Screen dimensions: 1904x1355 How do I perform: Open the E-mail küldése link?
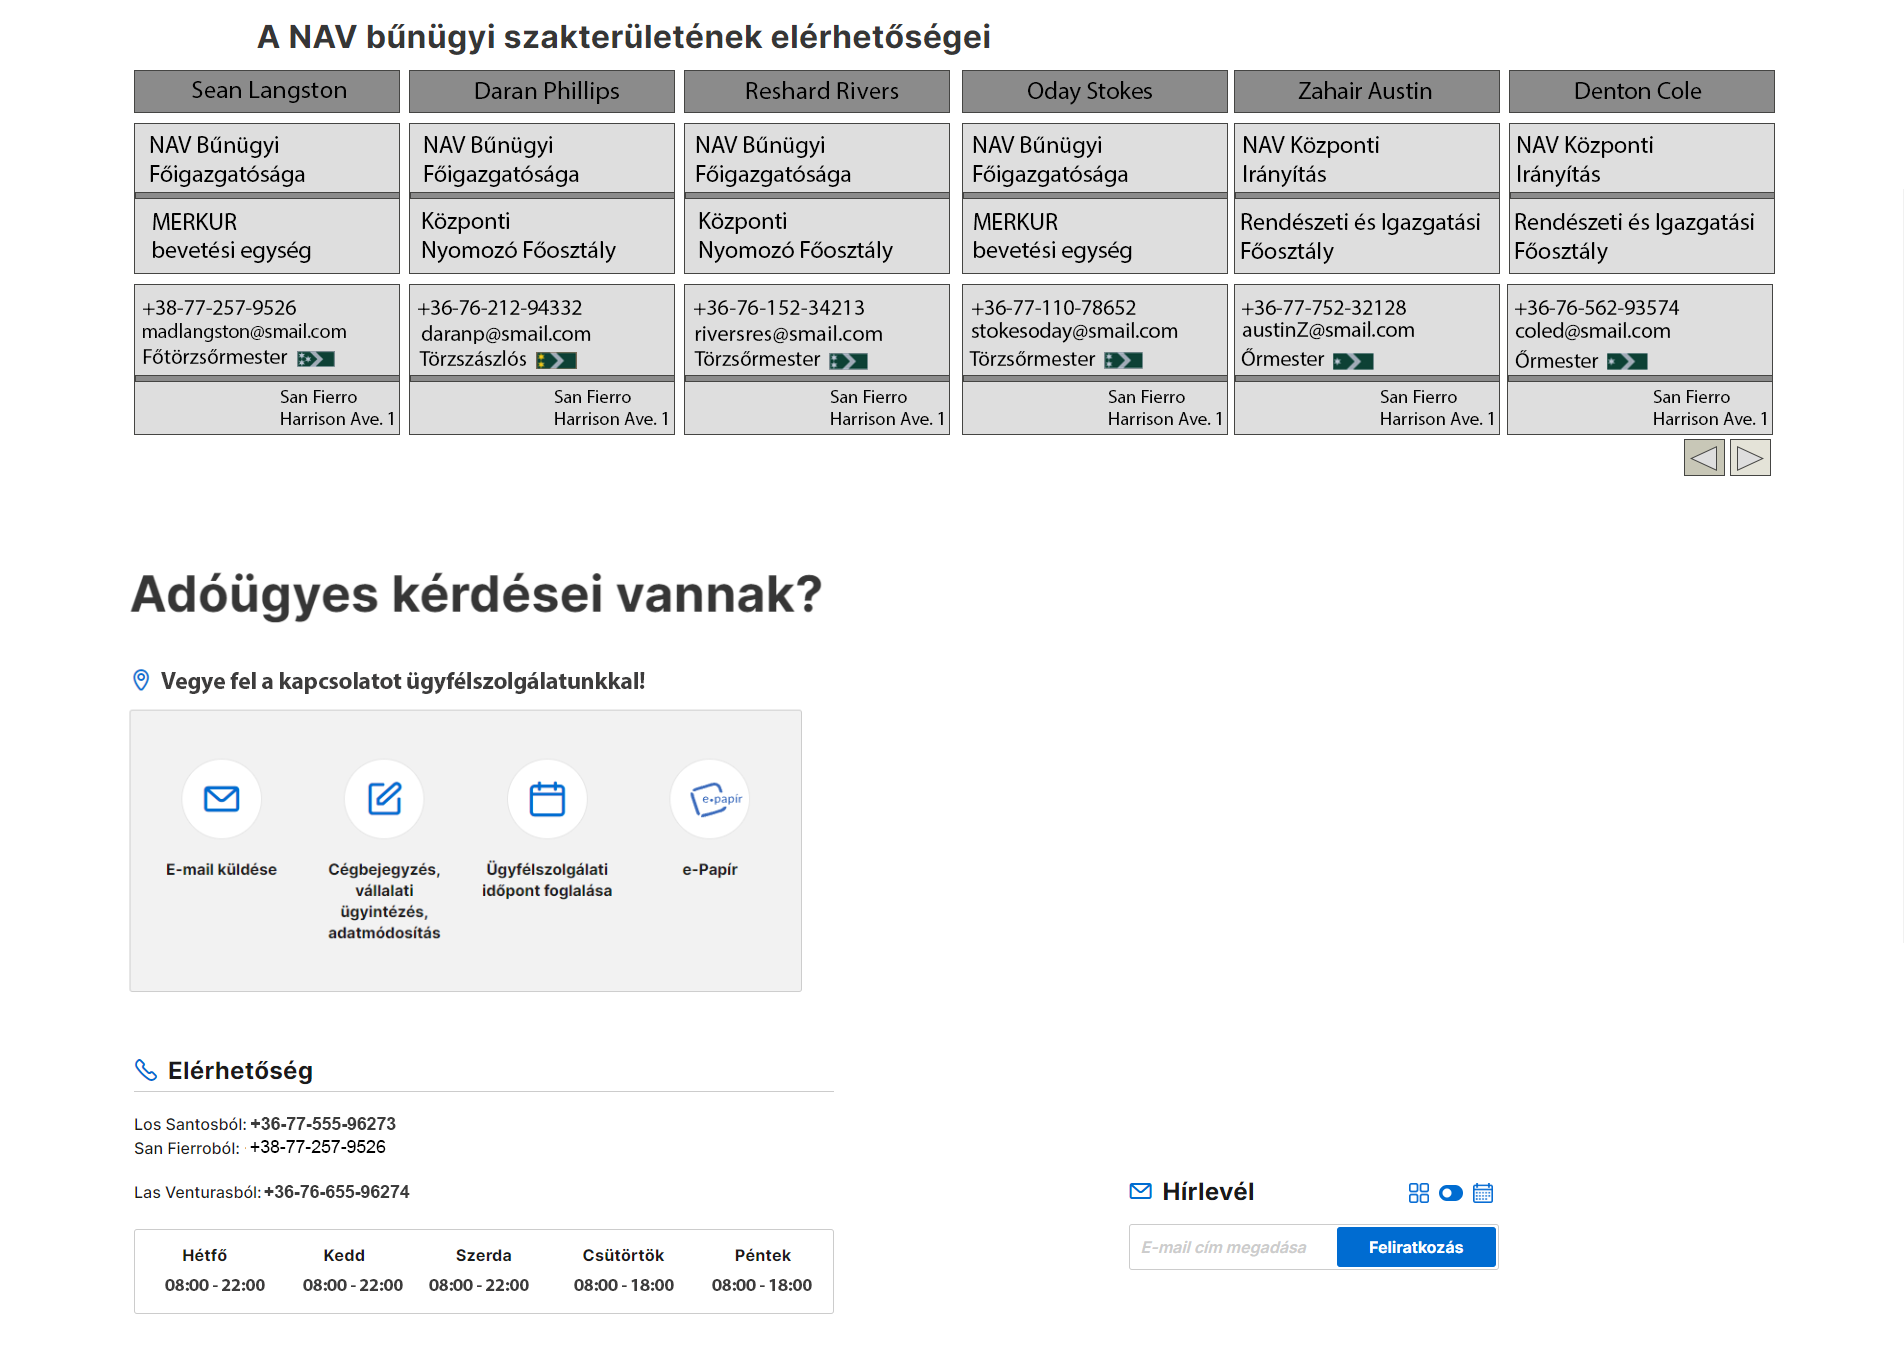pyautogui.click(x=221, y=870)
